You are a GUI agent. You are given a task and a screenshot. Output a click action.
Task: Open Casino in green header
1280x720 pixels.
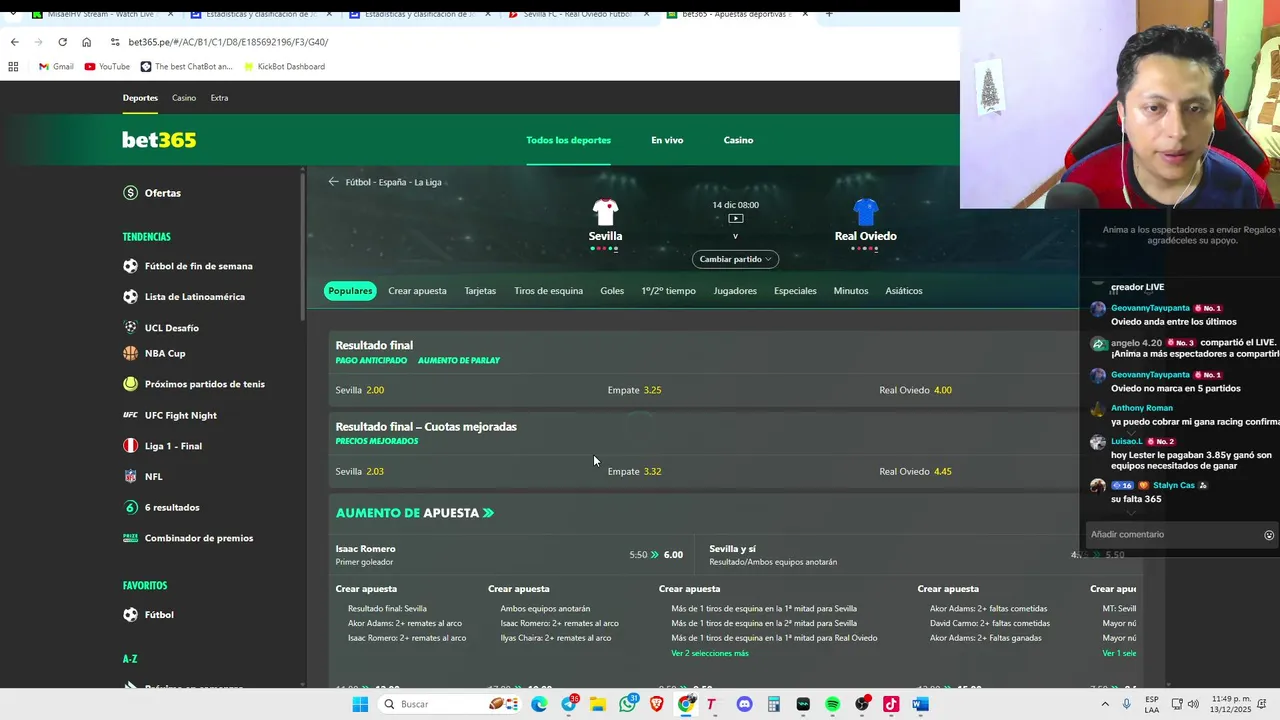pyautogui.click(x=738, y=140)
